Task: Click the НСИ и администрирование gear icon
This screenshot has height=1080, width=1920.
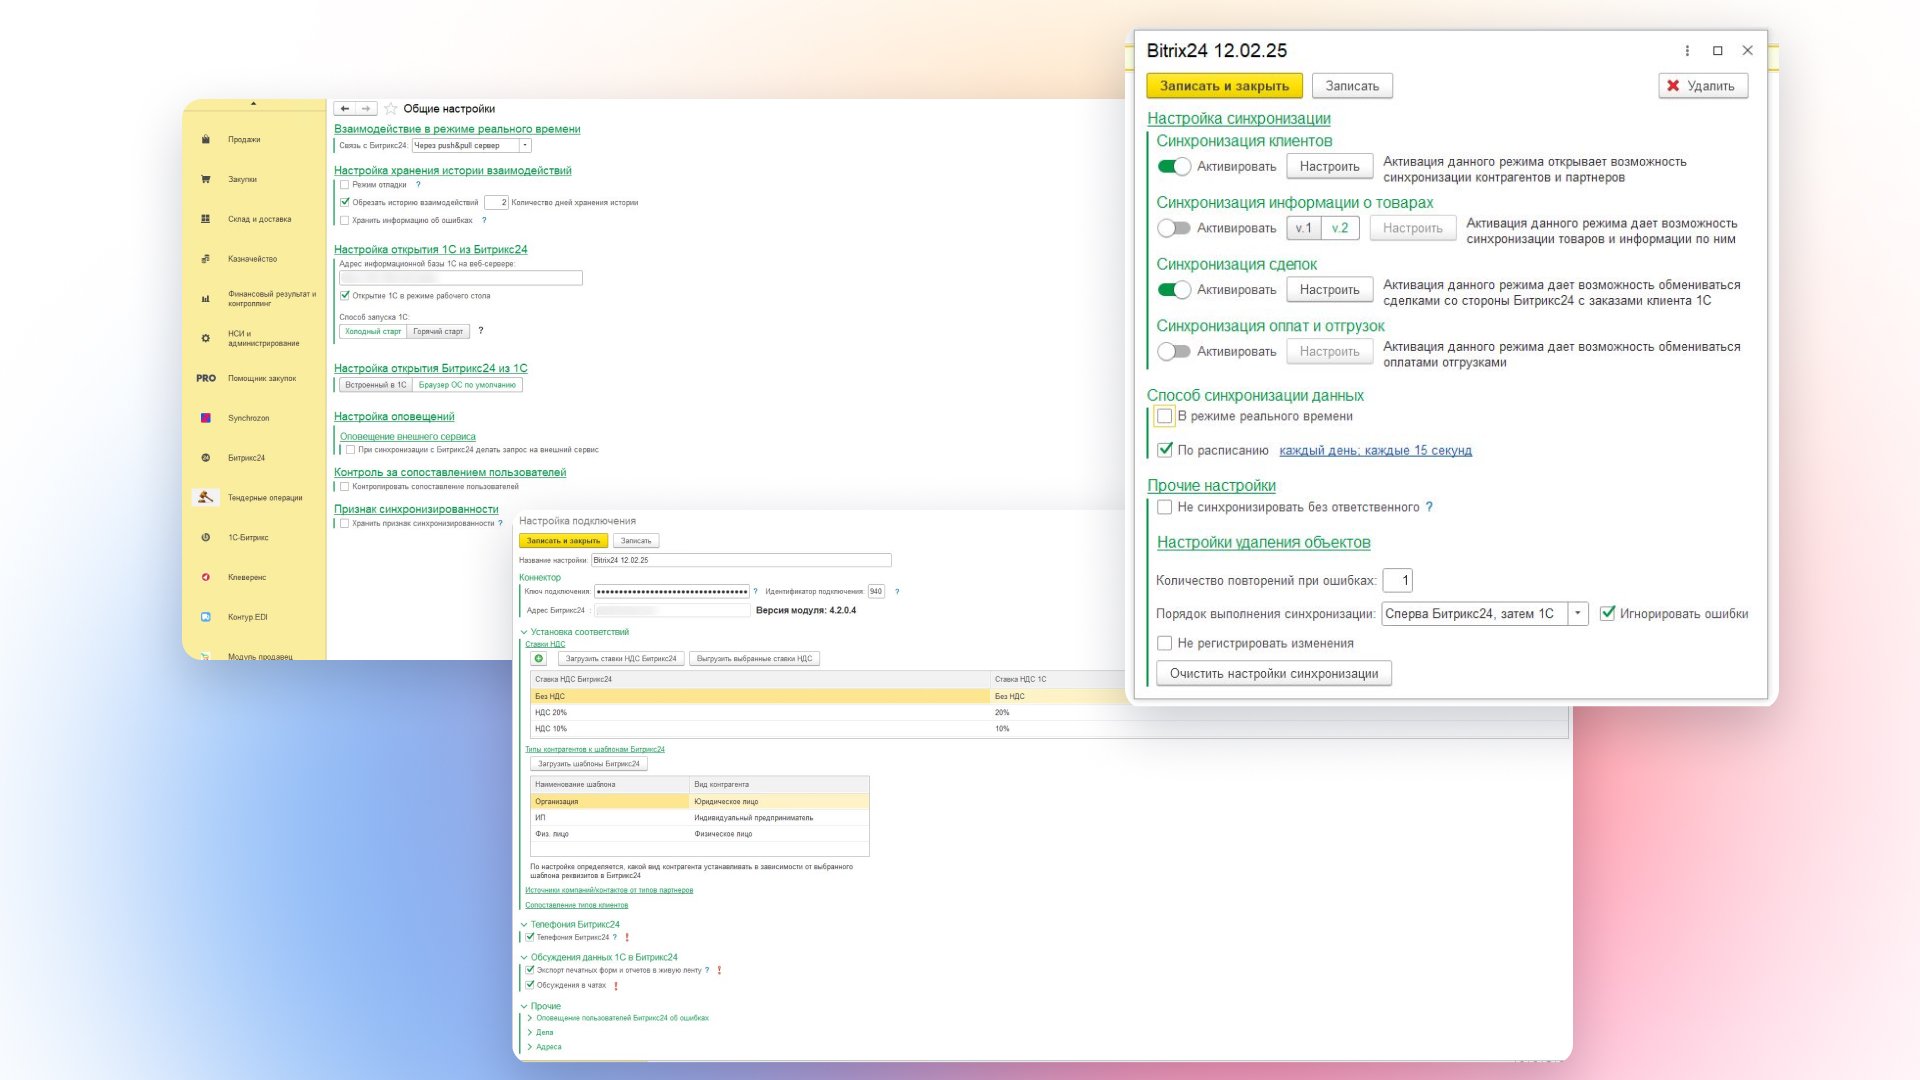Action: tap(206, 338)
